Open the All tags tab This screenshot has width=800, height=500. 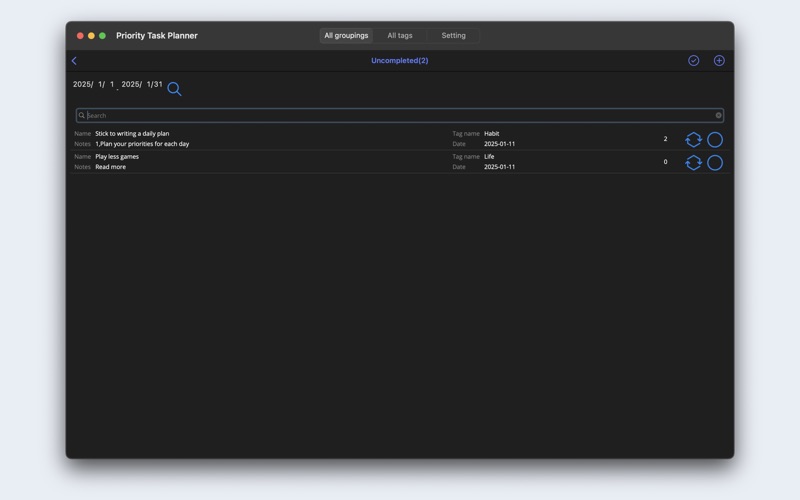tap(399, 36)
